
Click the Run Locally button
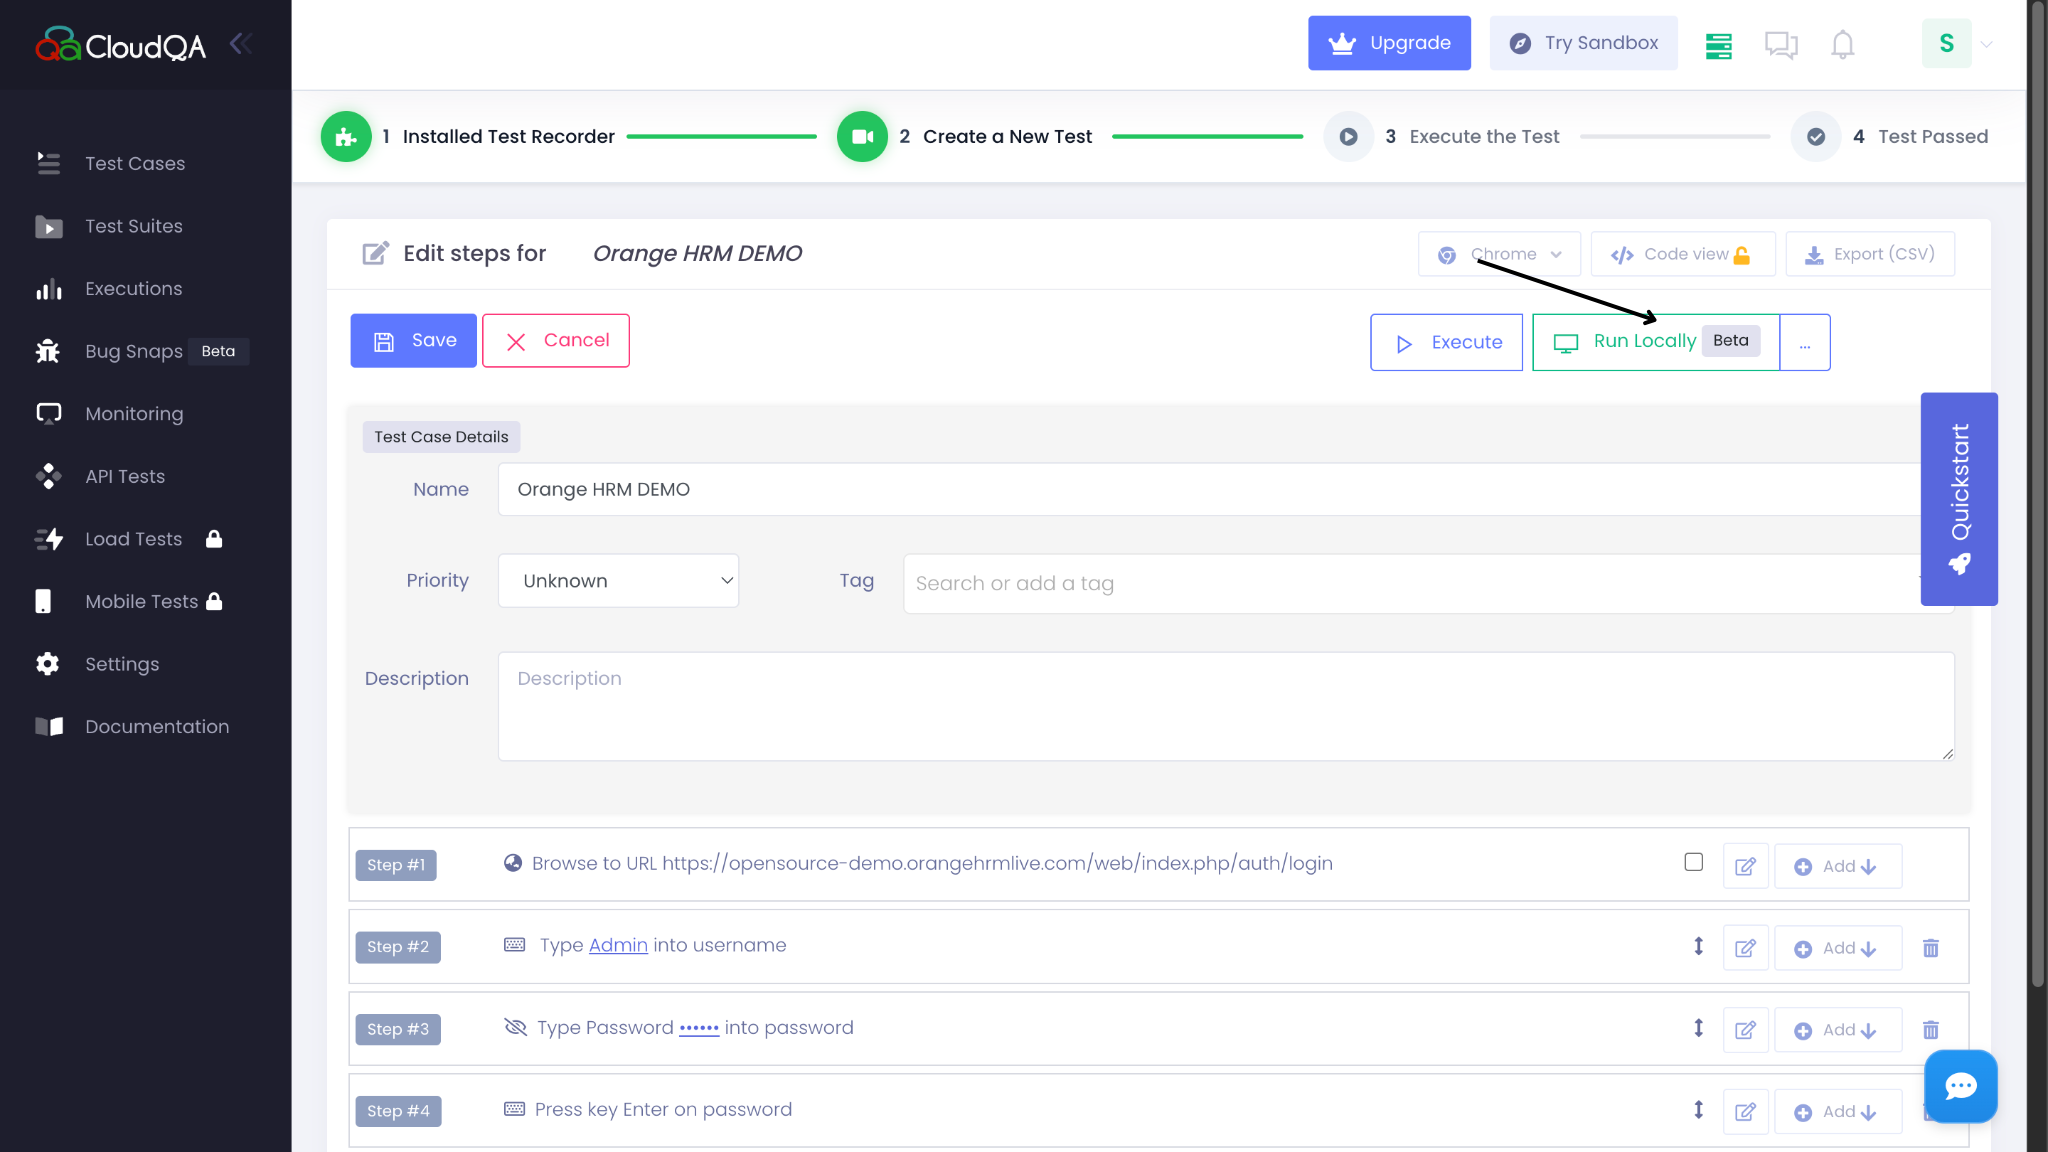click(x=1644, y=342)
